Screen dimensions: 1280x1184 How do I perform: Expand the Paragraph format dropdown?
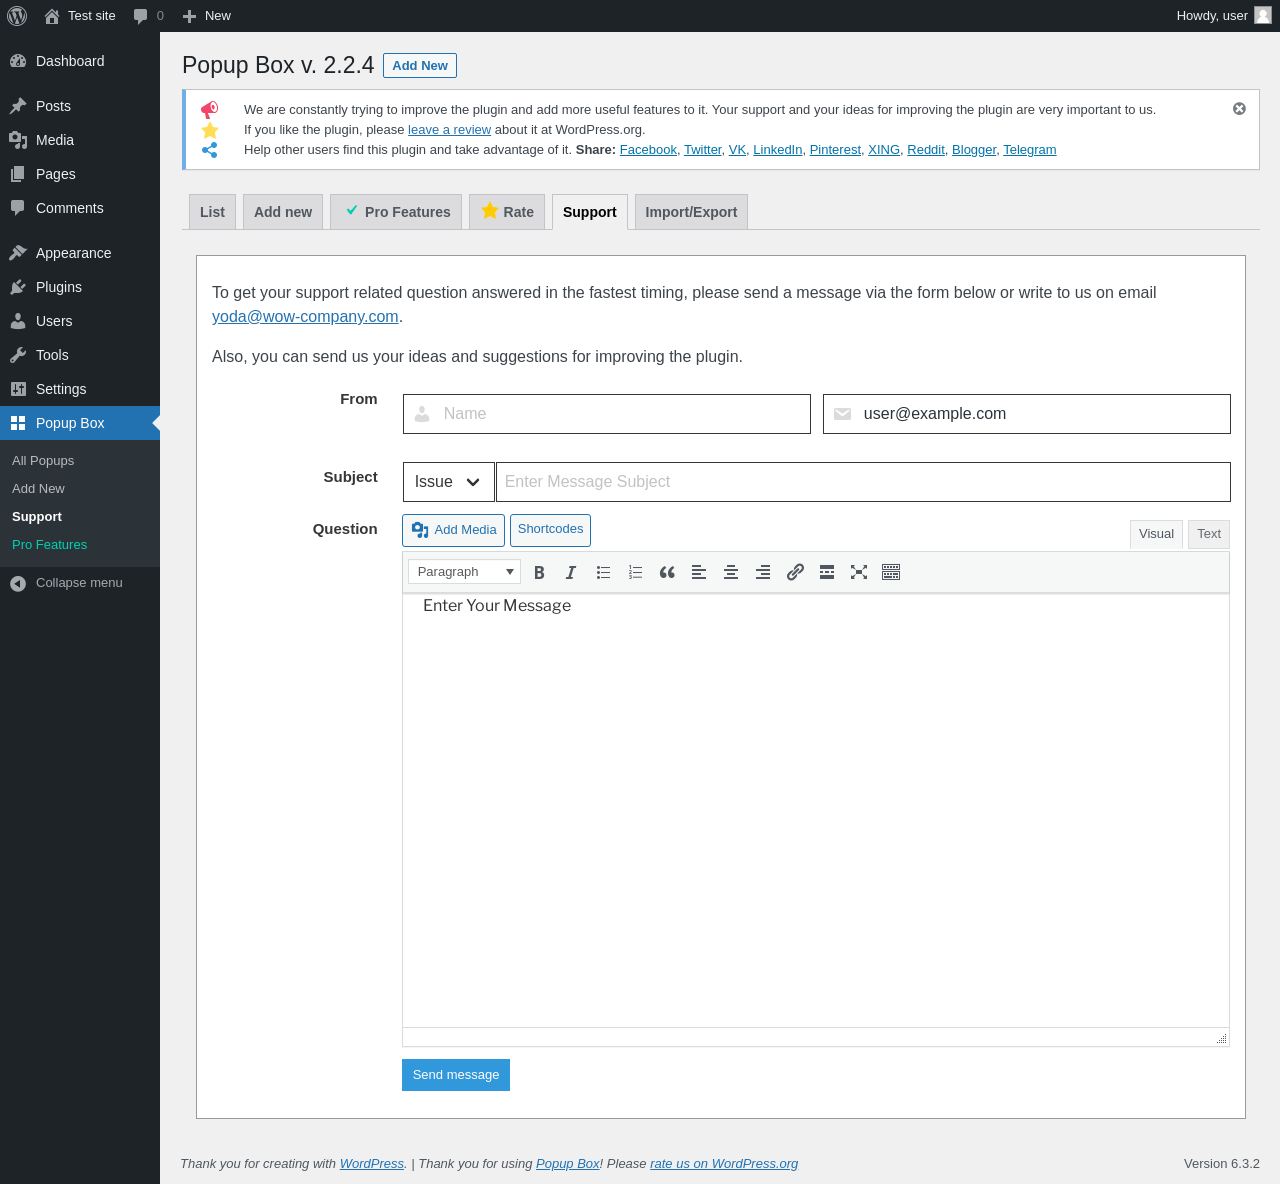pos(464,572)
